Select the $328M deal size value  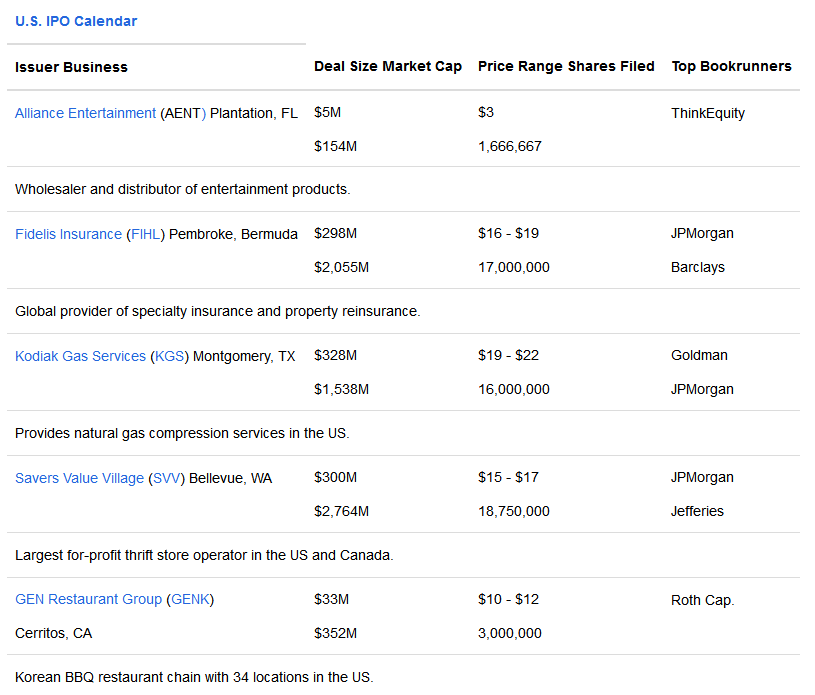tap(335, 356)
